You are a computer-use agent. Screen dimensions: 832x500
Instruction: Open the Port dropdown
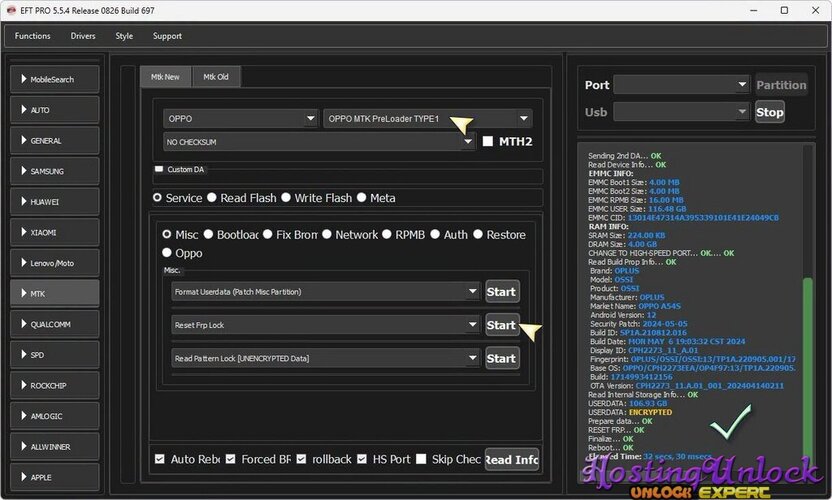click(x=681, y=84)
